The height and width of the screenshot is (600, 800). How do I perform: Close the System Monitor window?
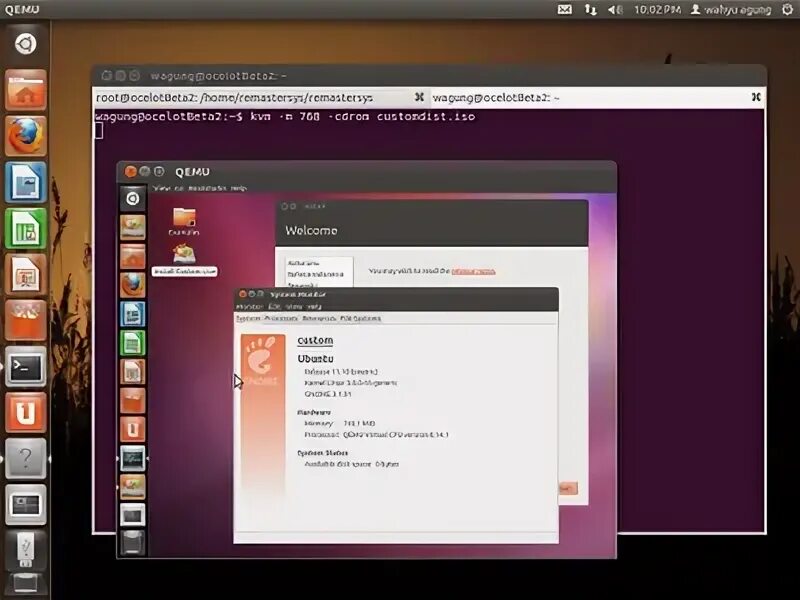tap(243, 294)
